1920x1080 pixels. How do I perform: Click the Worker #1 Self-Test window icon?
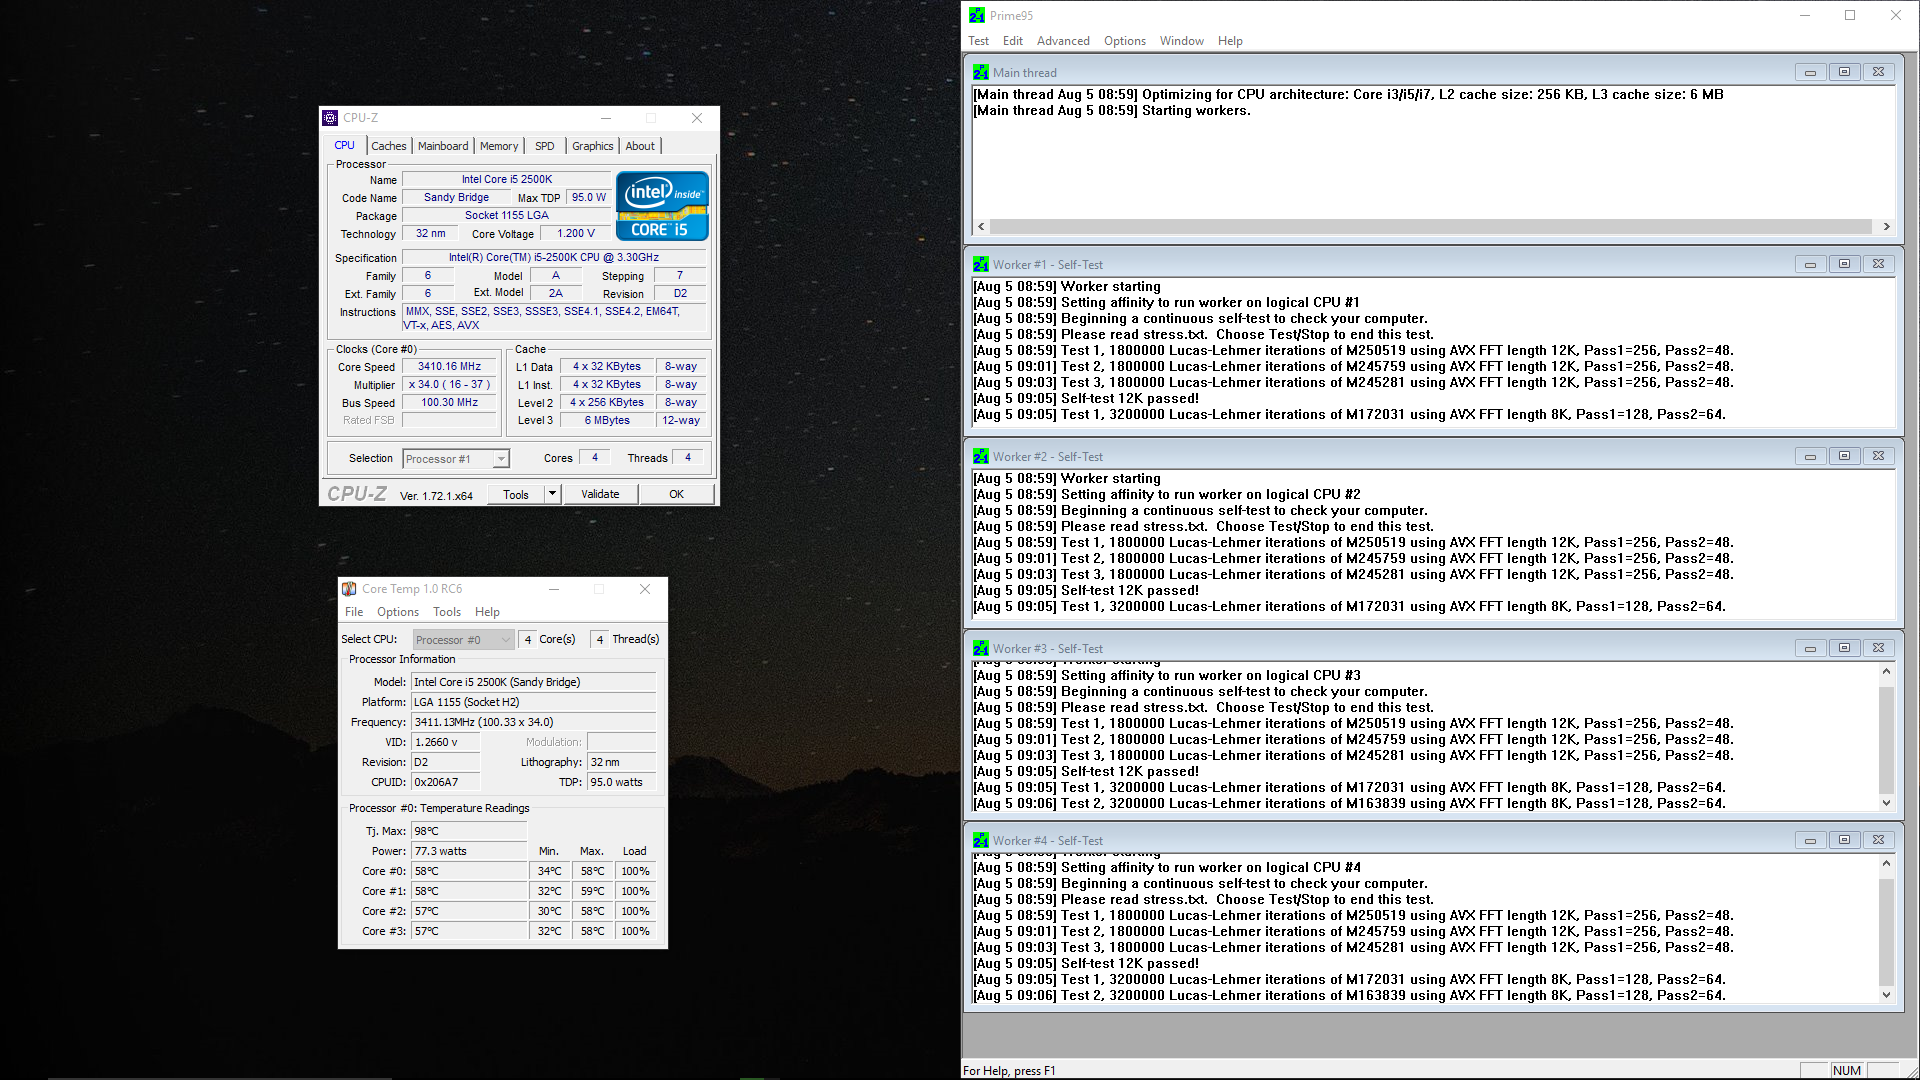pos(981,265)
